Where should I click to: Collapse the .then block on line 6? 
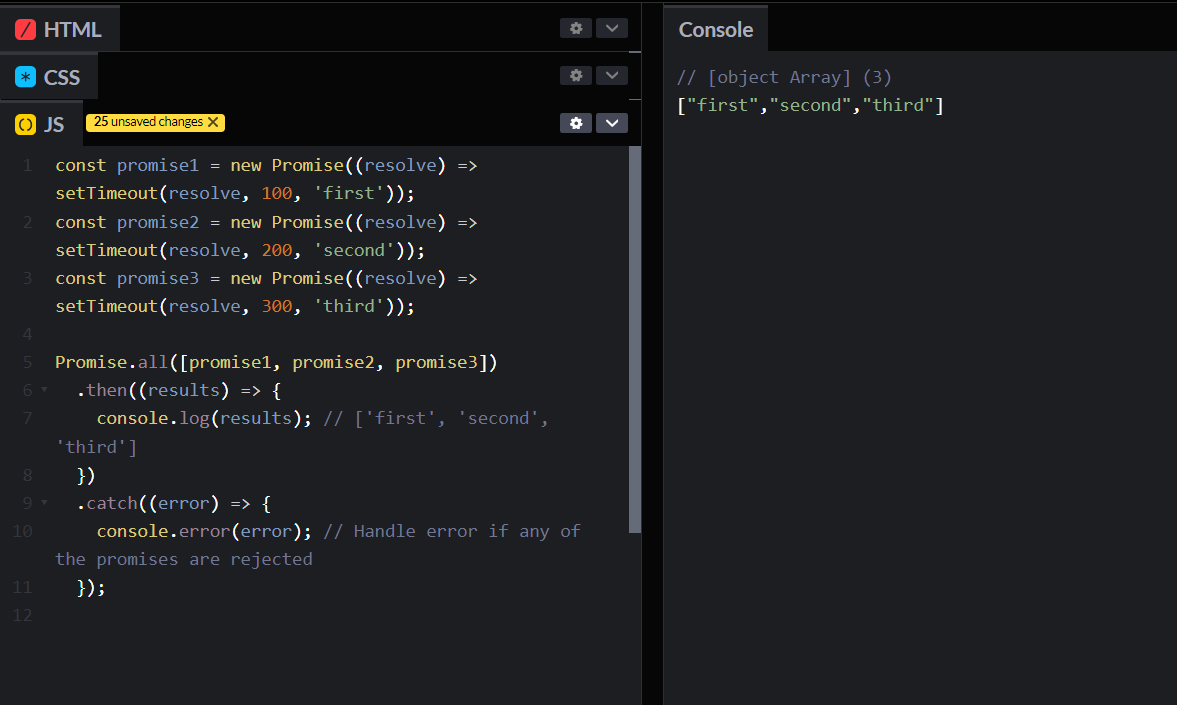[44, 390]
